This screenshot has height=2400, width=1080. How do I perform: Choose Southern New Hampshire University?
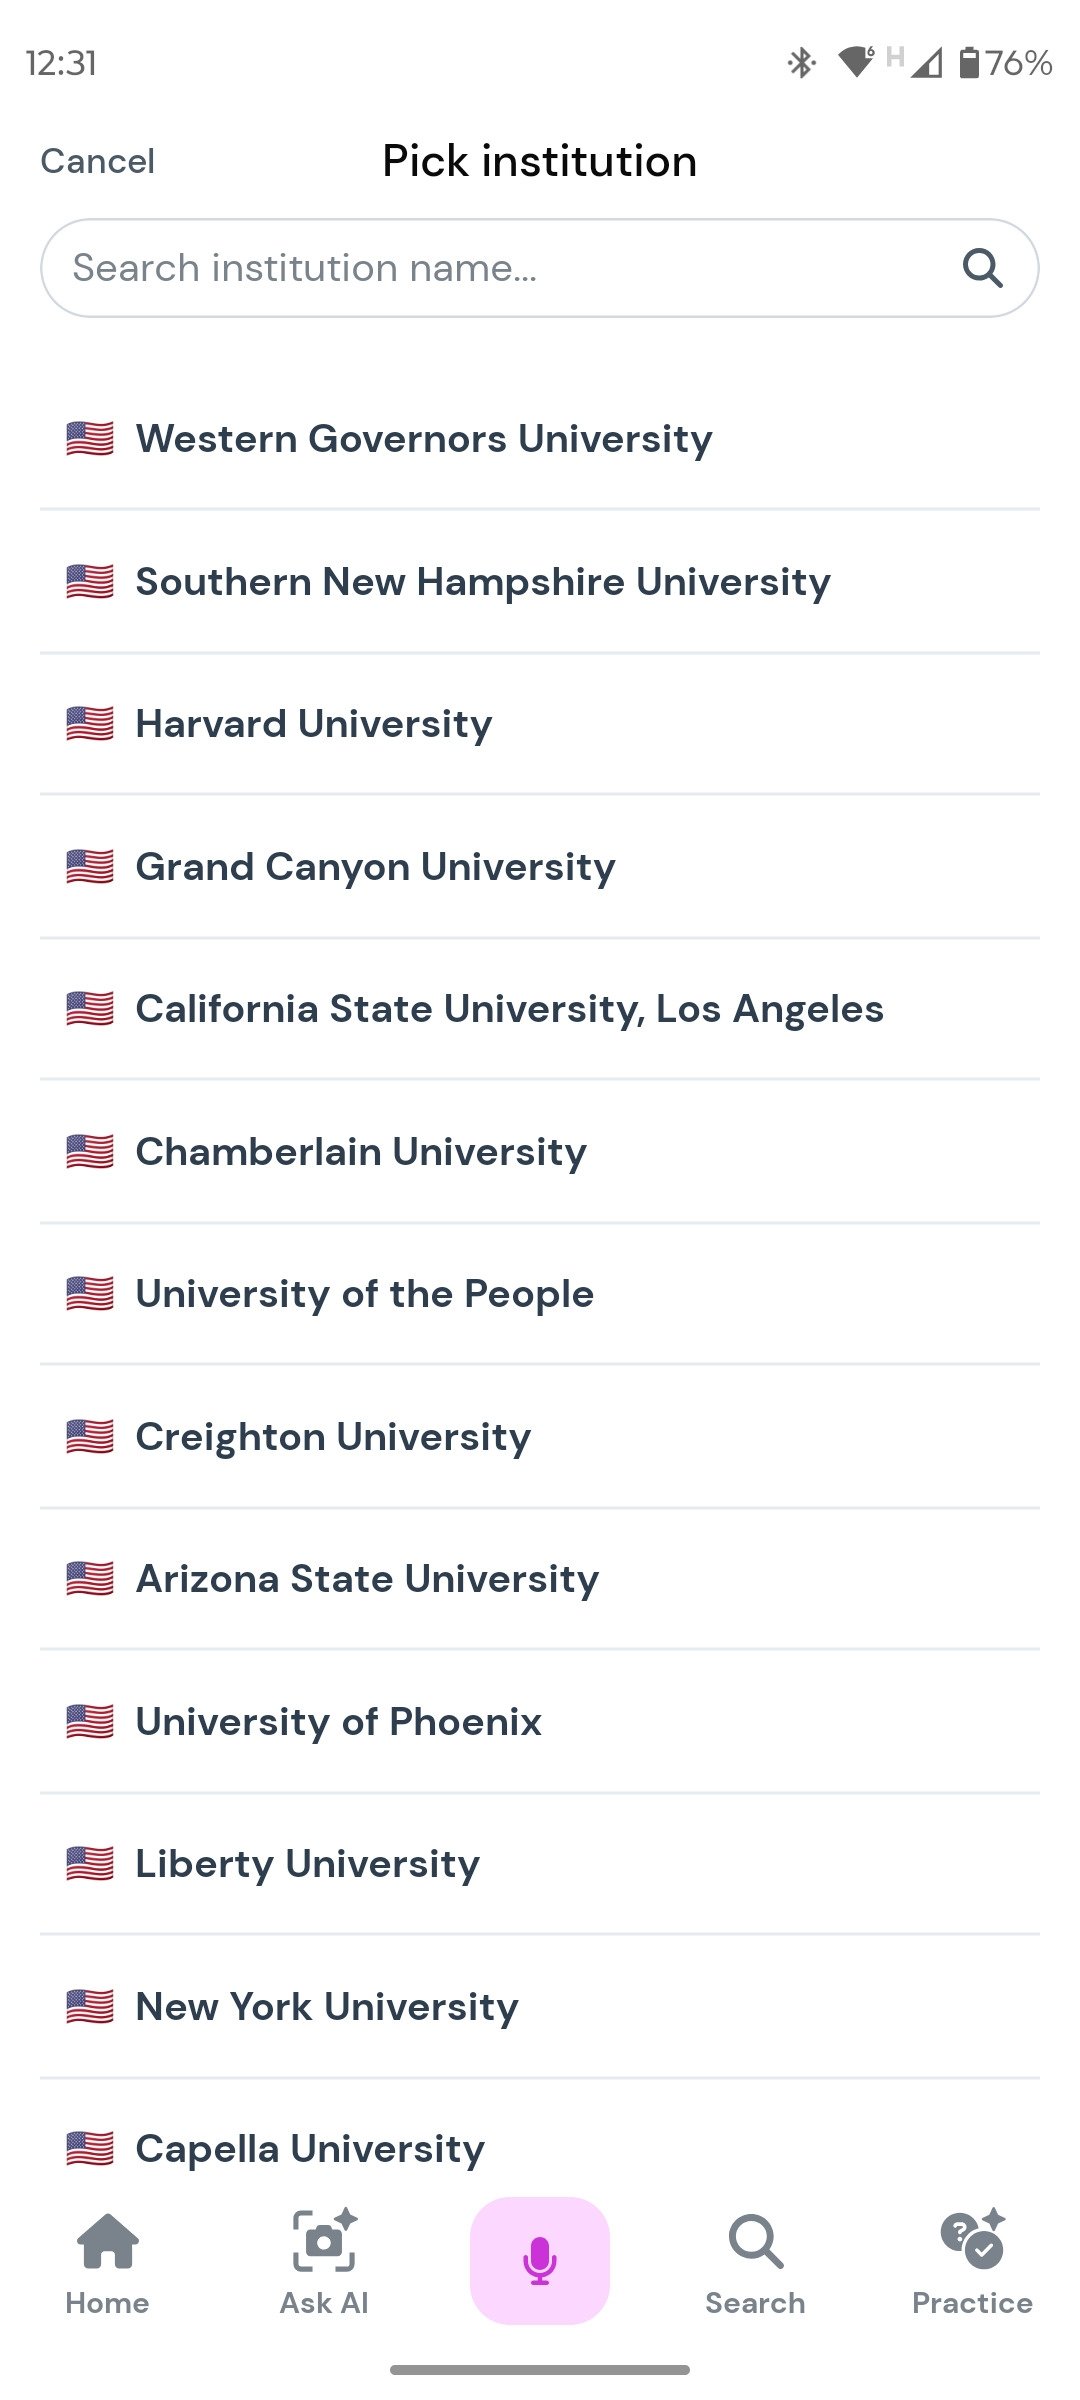483,582
